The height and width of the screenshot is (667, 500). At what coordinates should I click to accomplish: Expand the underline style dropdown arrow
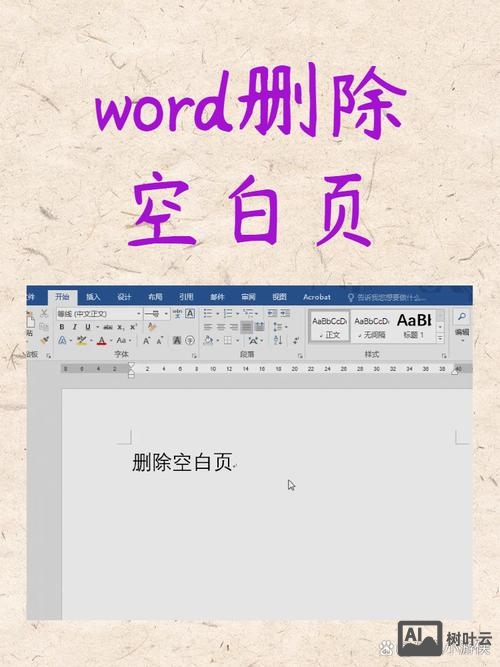(97, 327)
